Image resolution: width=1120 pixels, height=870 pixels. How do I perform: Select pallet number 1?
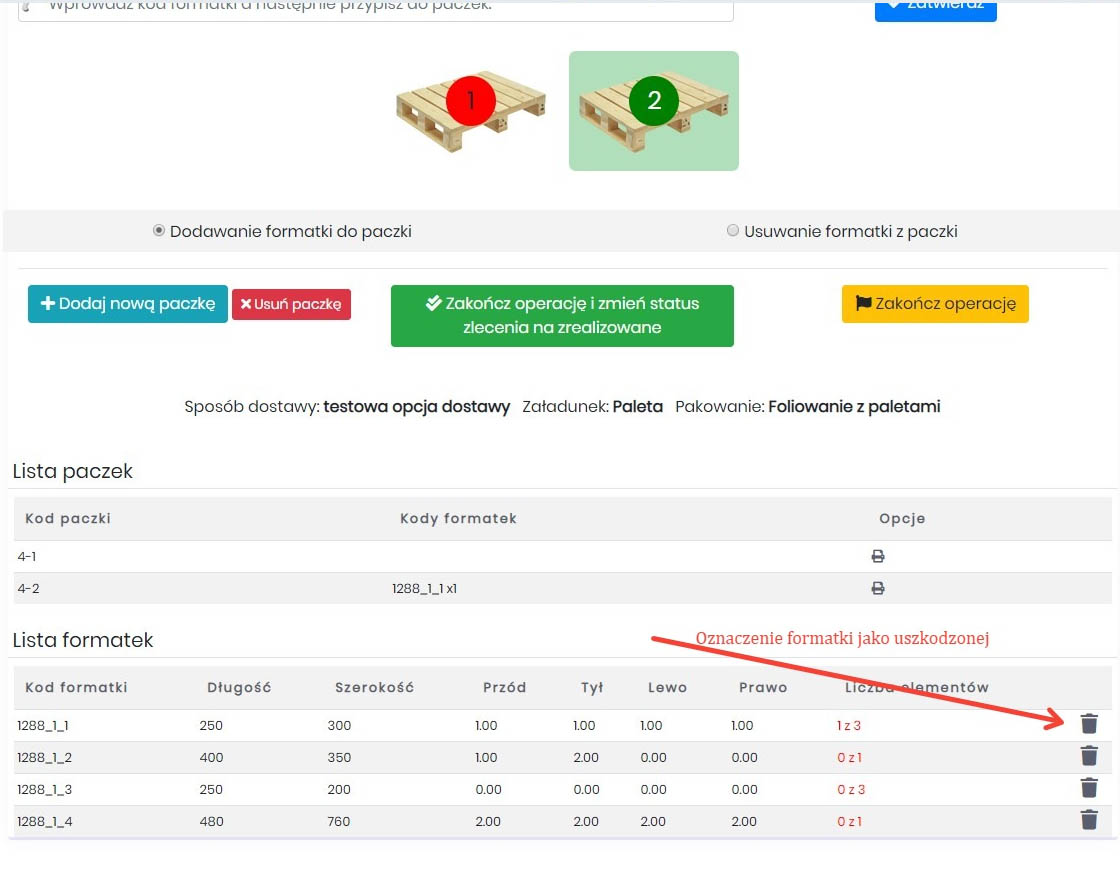471,109
